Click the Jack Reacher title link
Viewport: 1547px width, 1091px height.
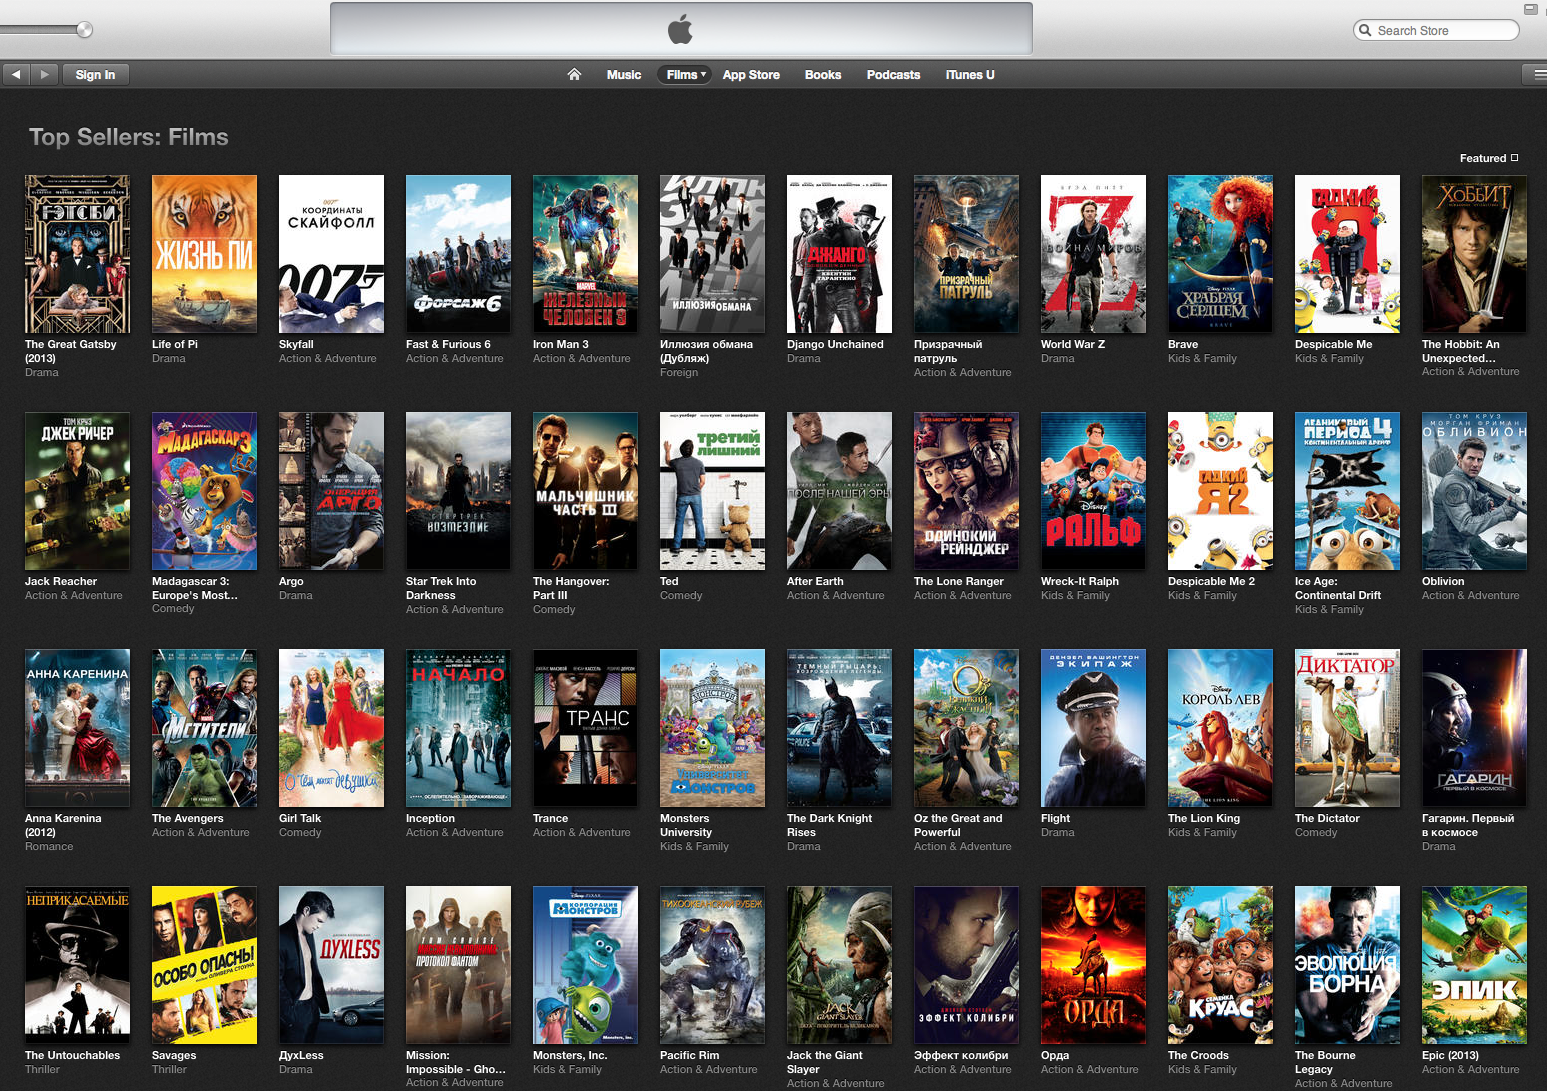point(61,581)
